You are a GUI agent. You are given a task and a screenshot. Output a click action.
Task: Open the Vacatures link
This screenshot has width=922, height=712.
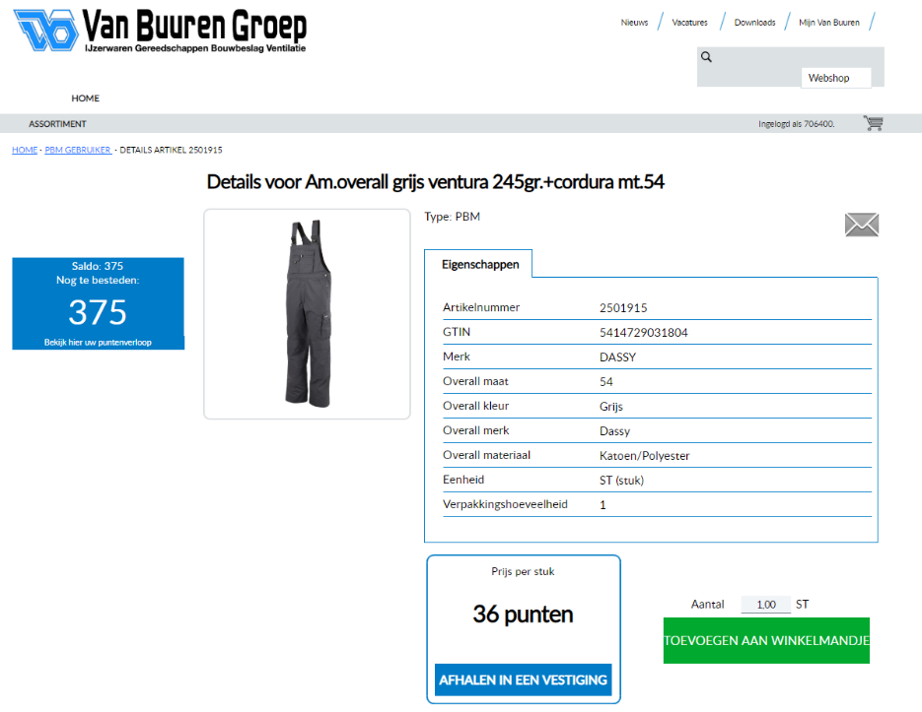pyautogui.click(x=689, y=22)
